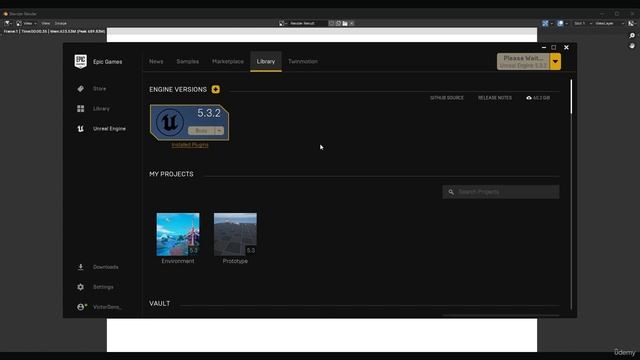Select the Library tab at the top

click(266, 61)
